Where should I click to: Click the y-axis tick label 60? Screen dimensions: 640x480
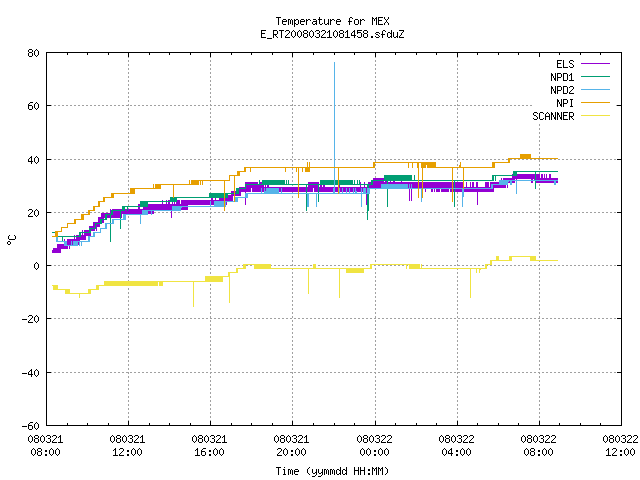click(33, 106)
